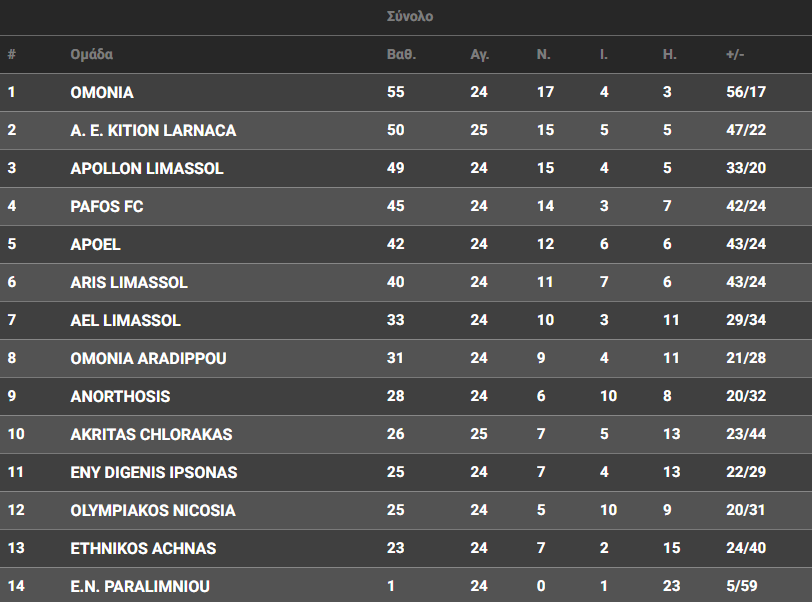Screen dimensions: 812x602
Task: Sort standings by Βαθ. points column
Action: click(400, 54)
